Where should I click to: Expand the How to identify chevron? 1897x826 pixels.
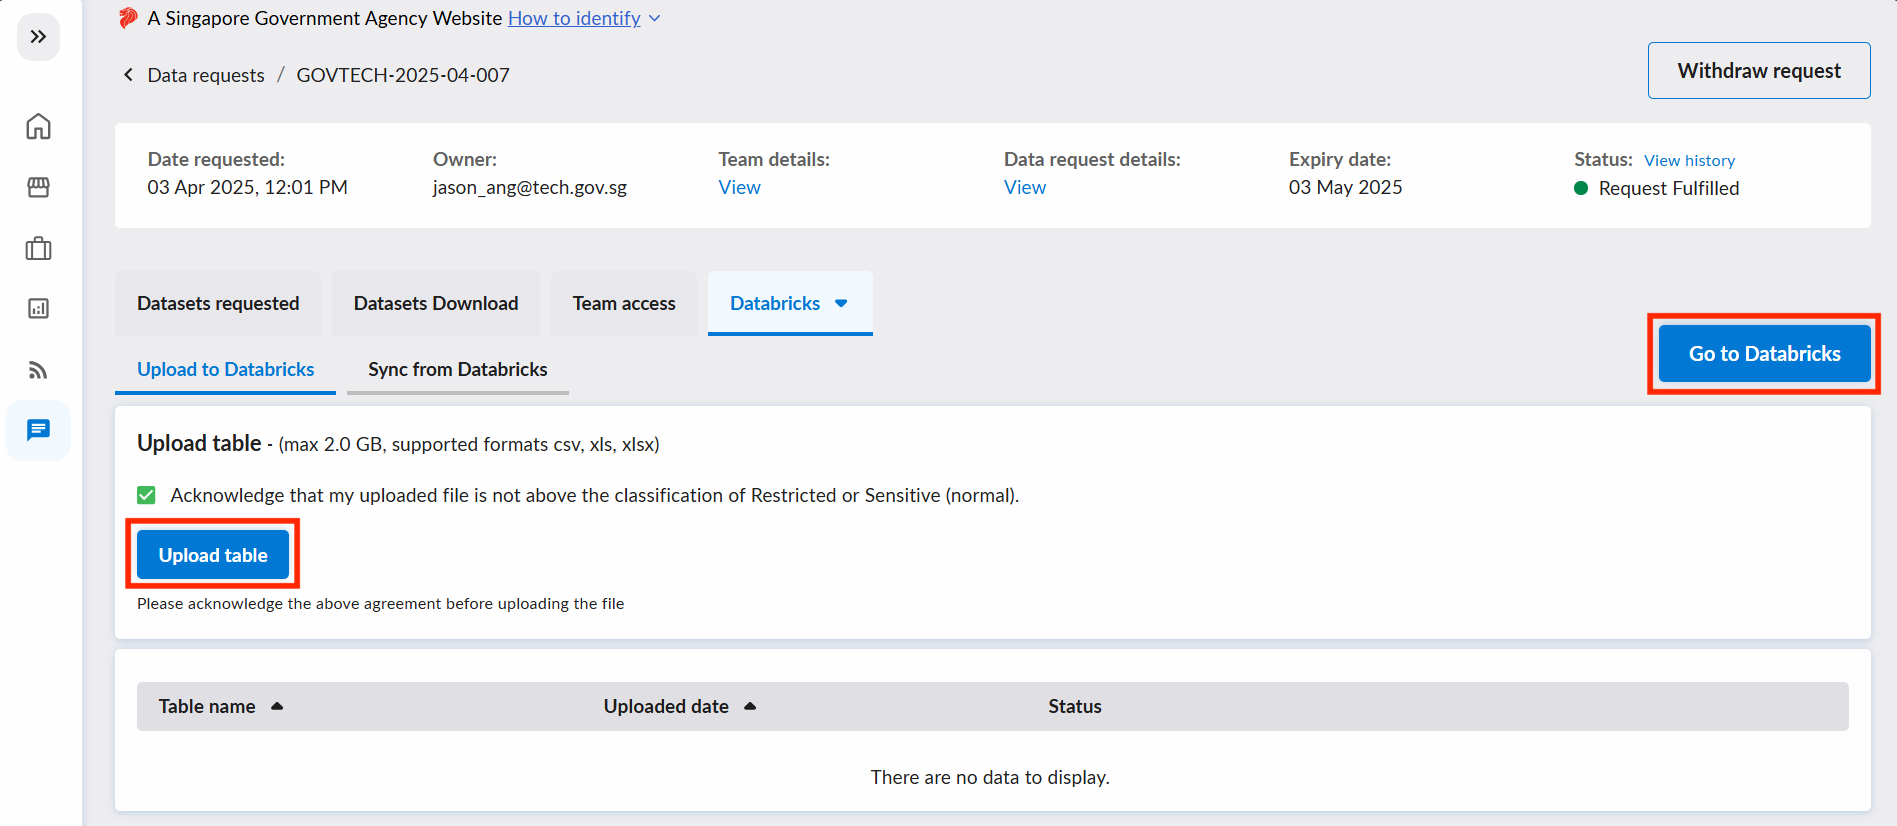coord(654,18)
